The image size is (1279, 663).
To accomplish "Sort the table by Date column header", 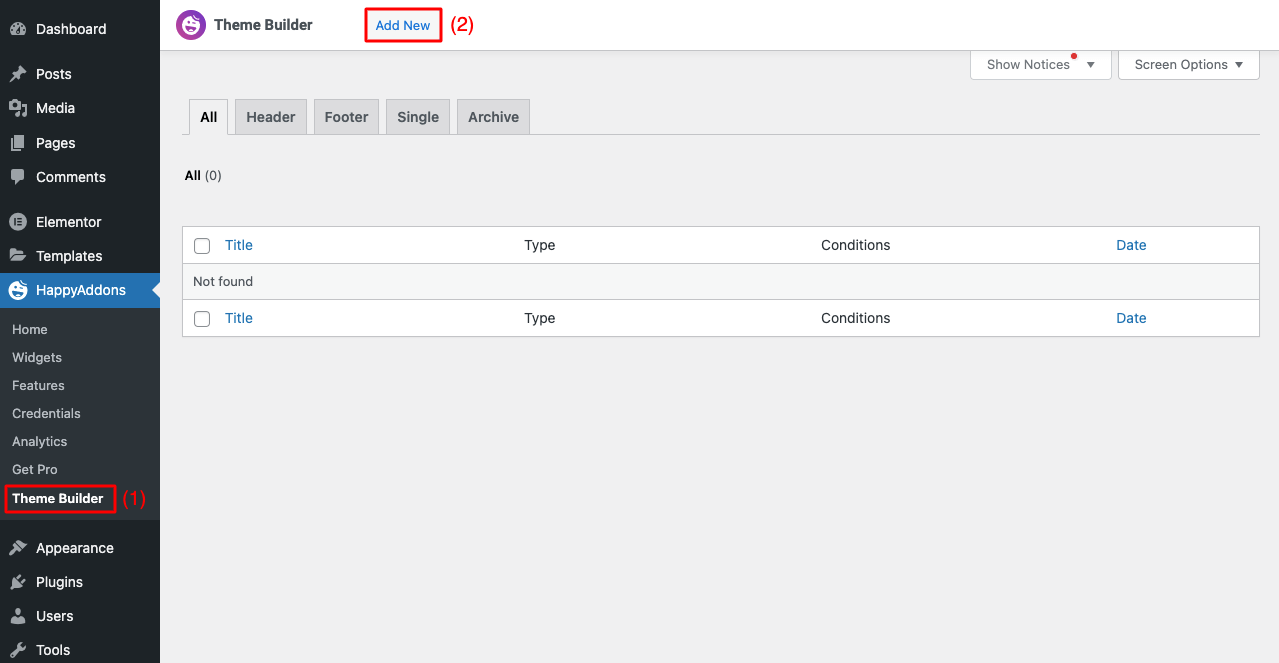I will 1131,245.
